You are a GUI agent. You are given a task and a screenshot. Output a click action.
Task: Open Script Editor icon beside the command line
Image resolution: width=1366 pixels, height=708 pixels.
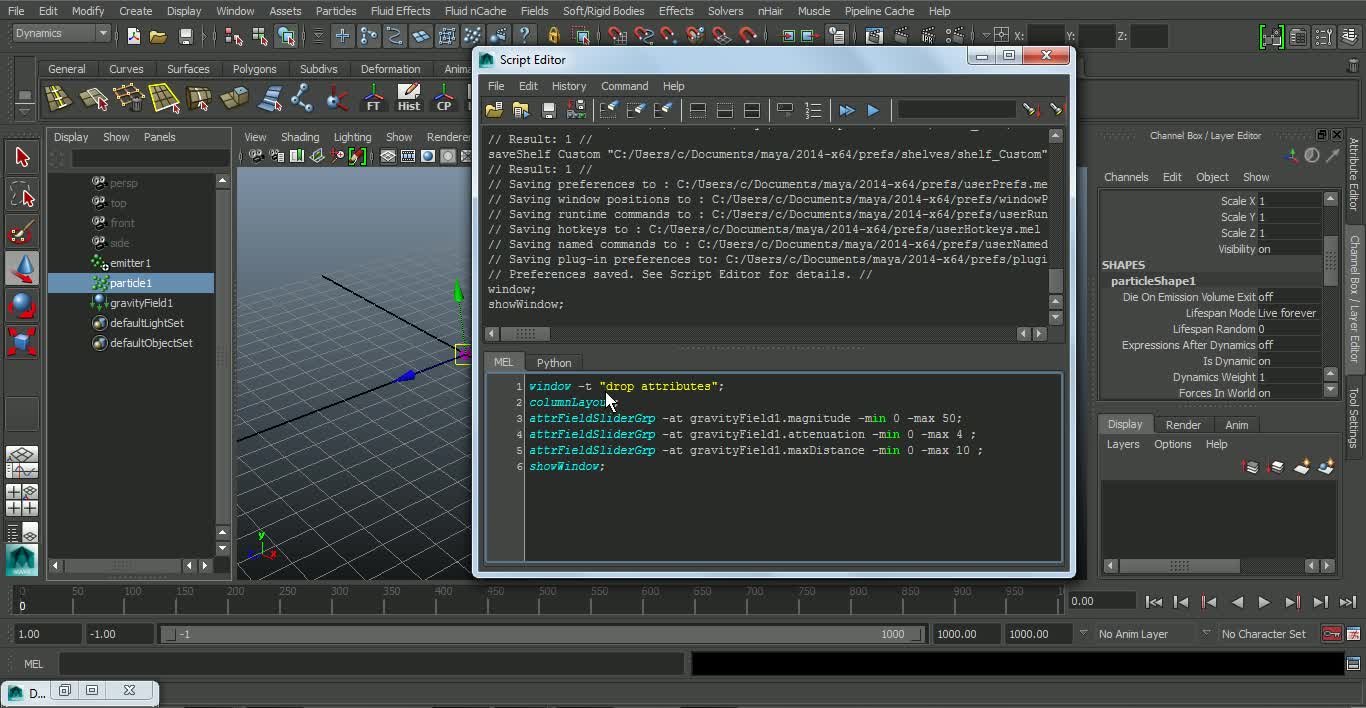pyautogui.click(x=1355, y=663)
